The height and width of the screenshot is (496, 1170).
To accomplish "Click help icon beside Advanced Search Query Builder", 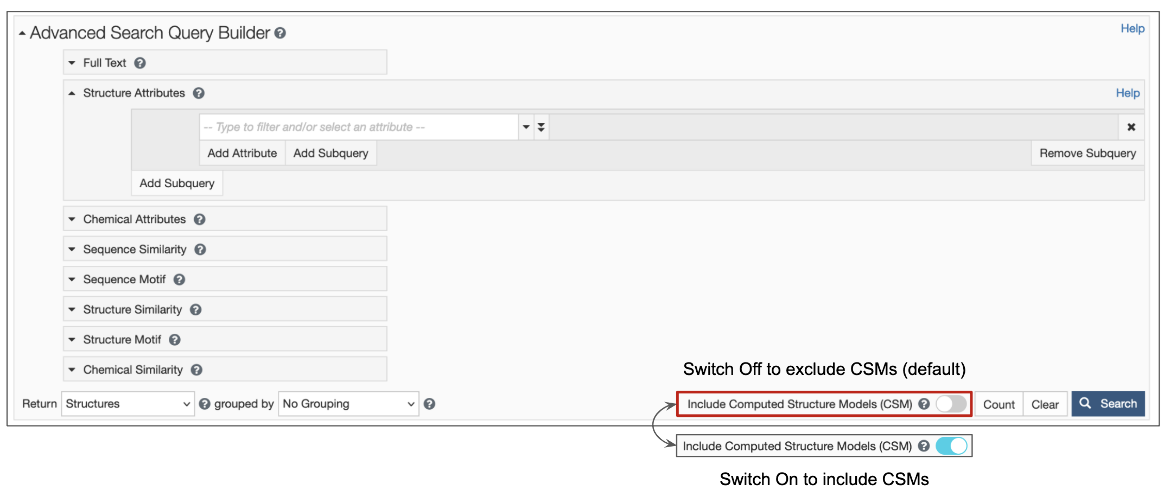I will tap(280, 33).
